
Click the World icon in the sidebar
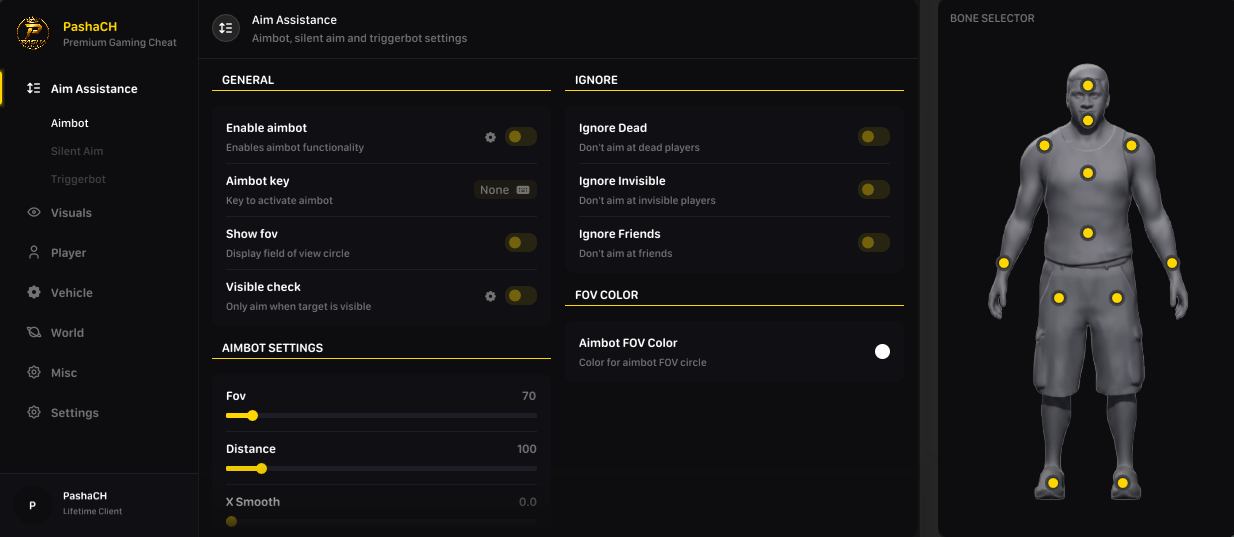(x=34, y=333)
